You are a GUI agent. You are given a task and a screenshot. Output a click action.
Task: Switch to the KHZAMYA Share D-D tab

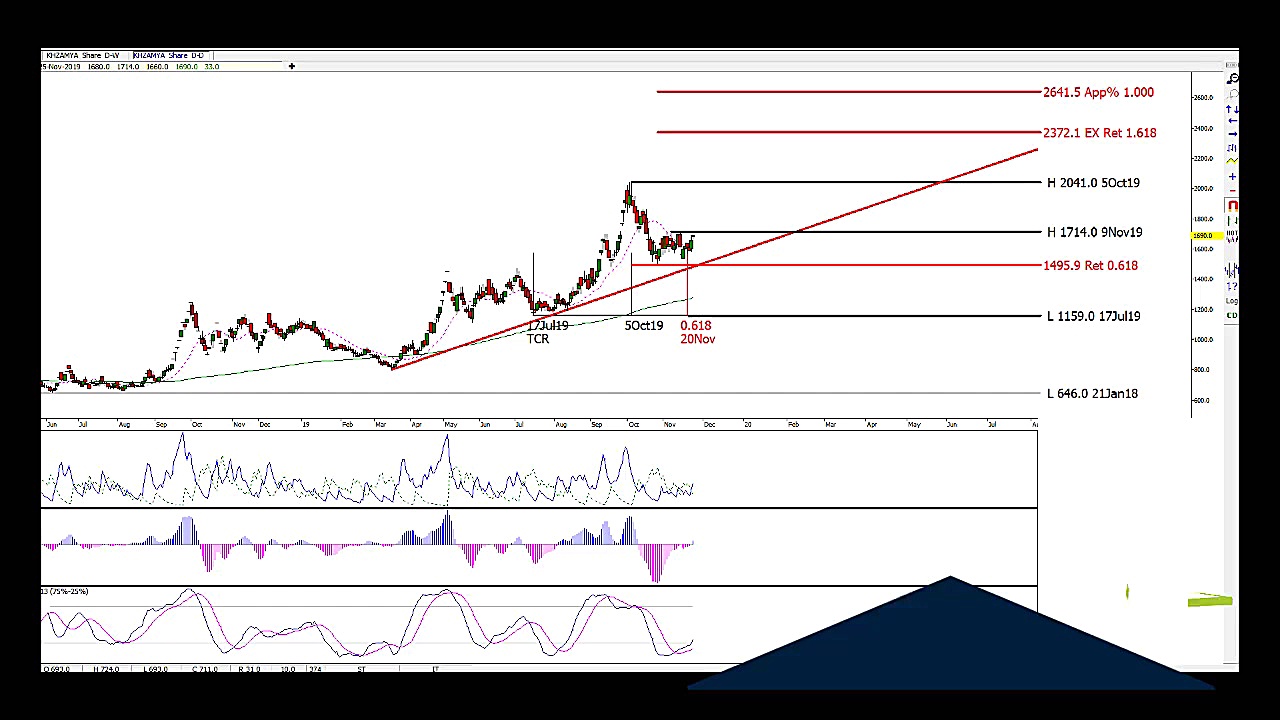[x=168, y=55]
